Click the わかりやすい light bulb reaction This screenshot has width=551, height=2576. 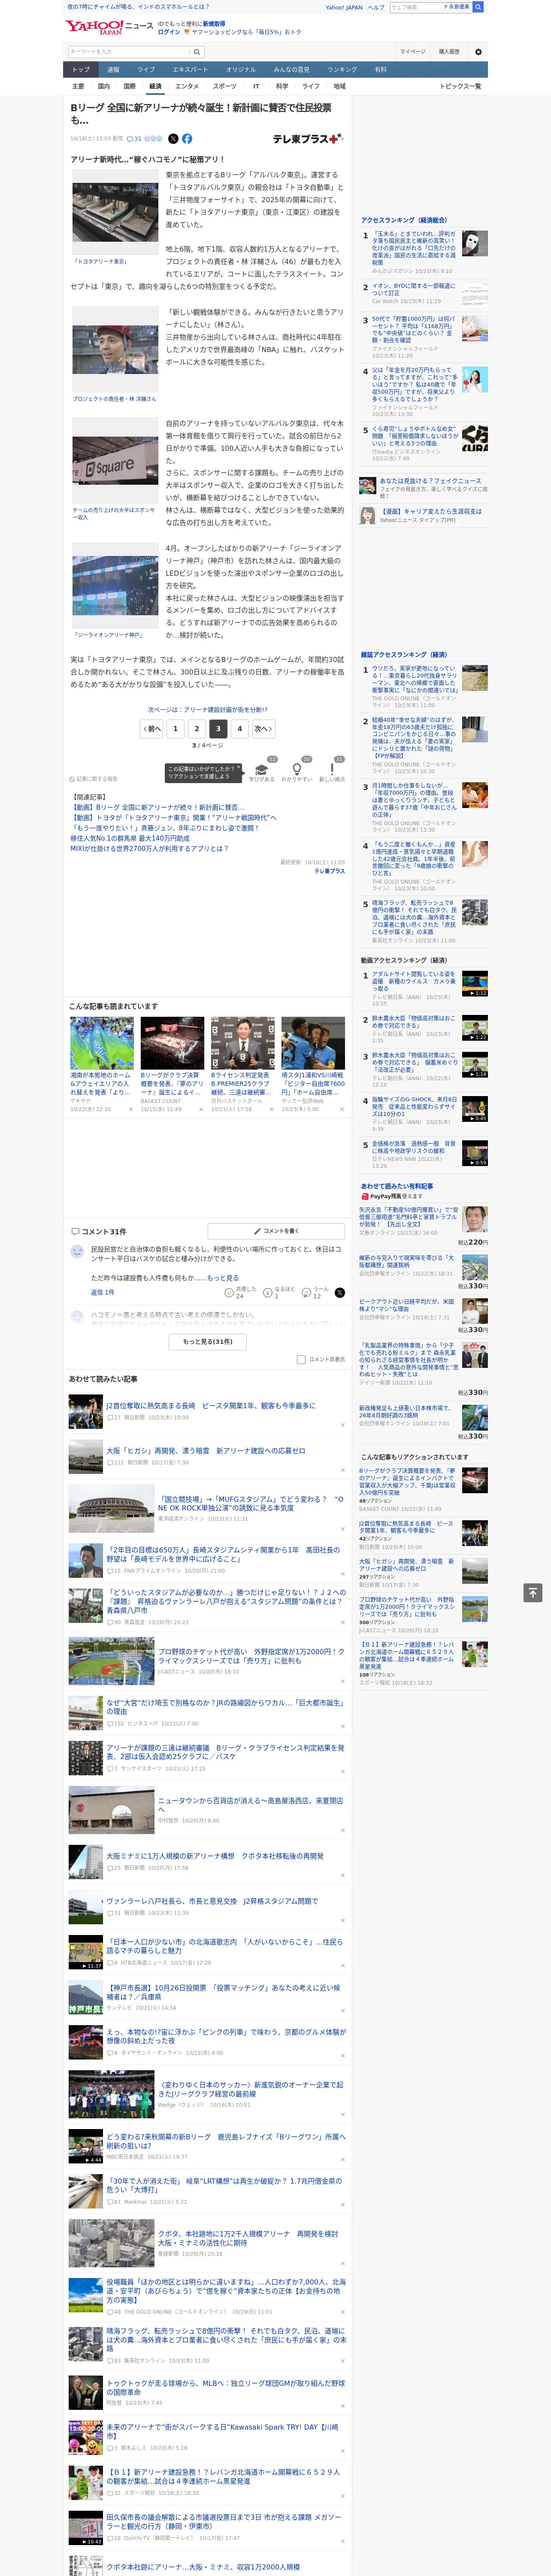pos(297,769)
